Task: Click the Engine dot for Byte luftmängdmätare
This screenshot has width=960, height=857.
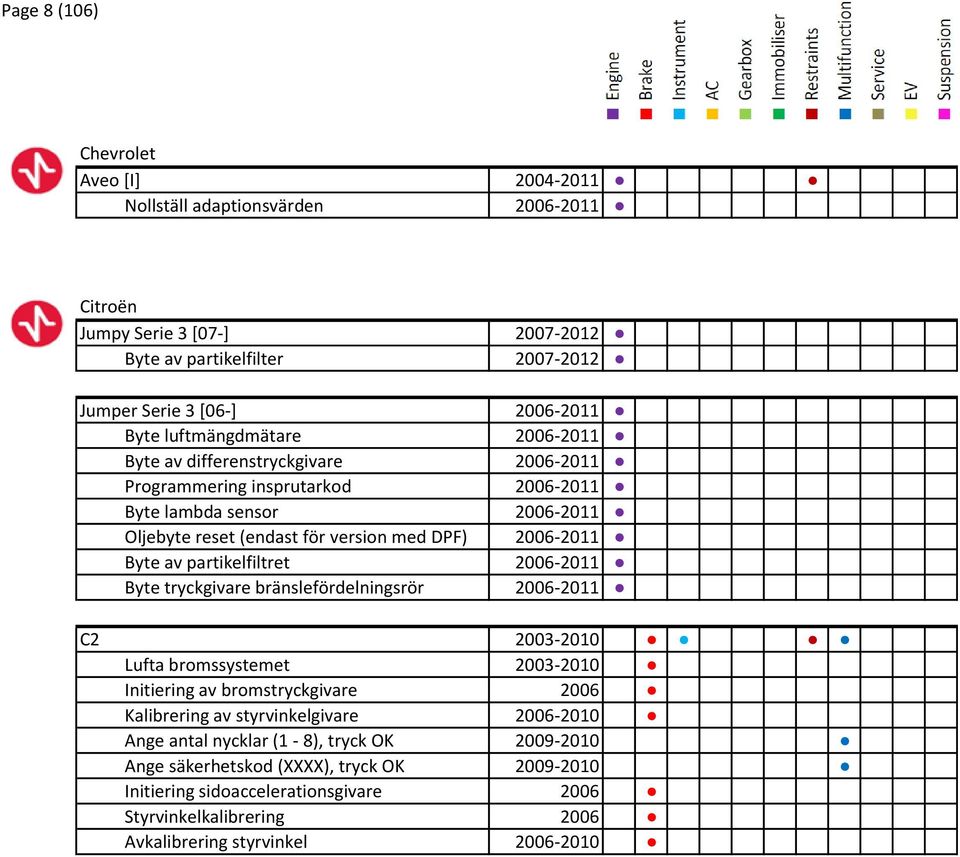Action: pos(620,436)
